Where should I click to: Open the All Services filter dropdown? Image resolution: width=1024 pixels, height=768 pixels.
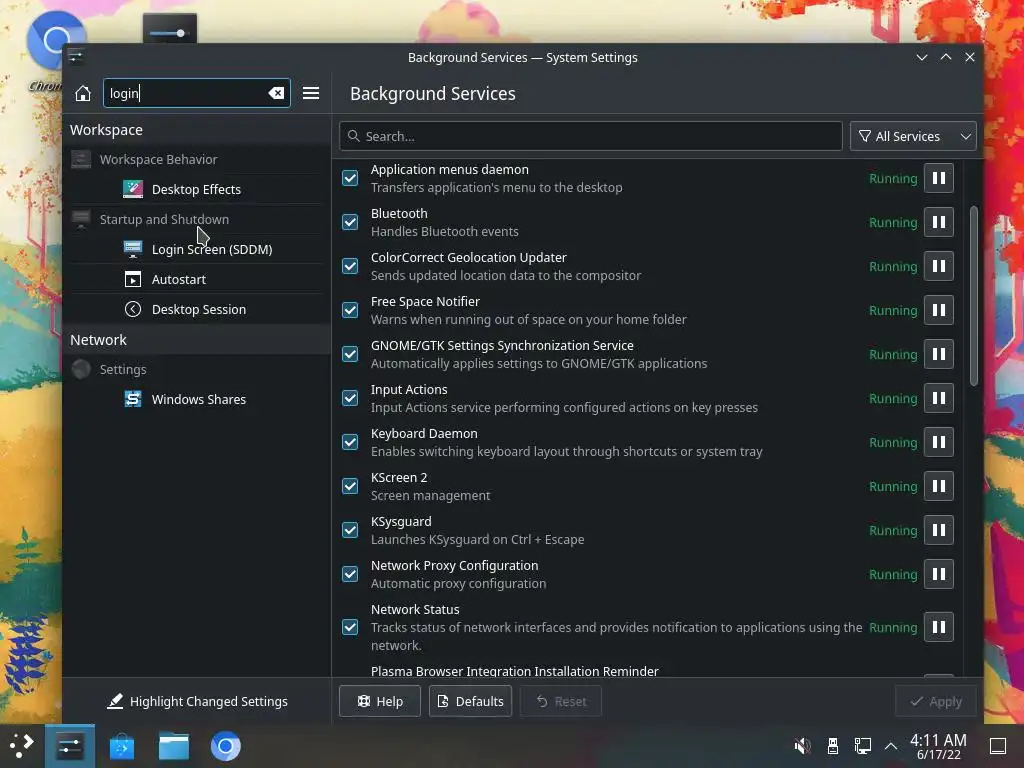click(913, 136)
